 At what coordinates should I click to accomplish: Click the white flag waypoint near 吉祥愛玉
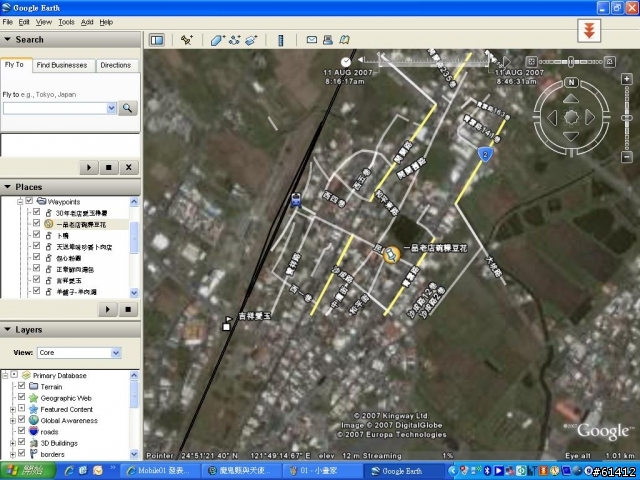[x=227, y=323]
